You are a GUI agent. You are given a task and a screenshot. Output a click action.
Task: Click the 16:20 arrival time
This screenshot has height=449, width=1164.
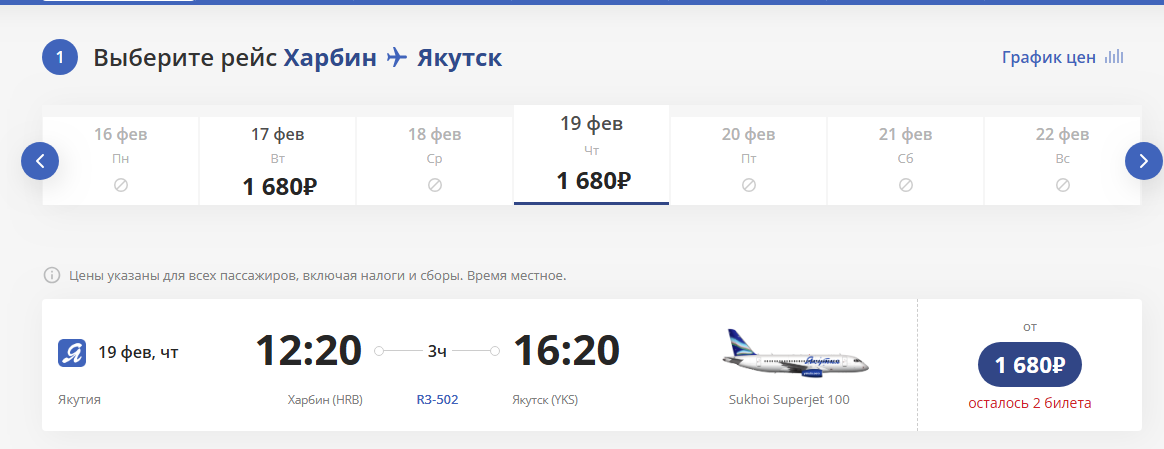tap(566, 350)
